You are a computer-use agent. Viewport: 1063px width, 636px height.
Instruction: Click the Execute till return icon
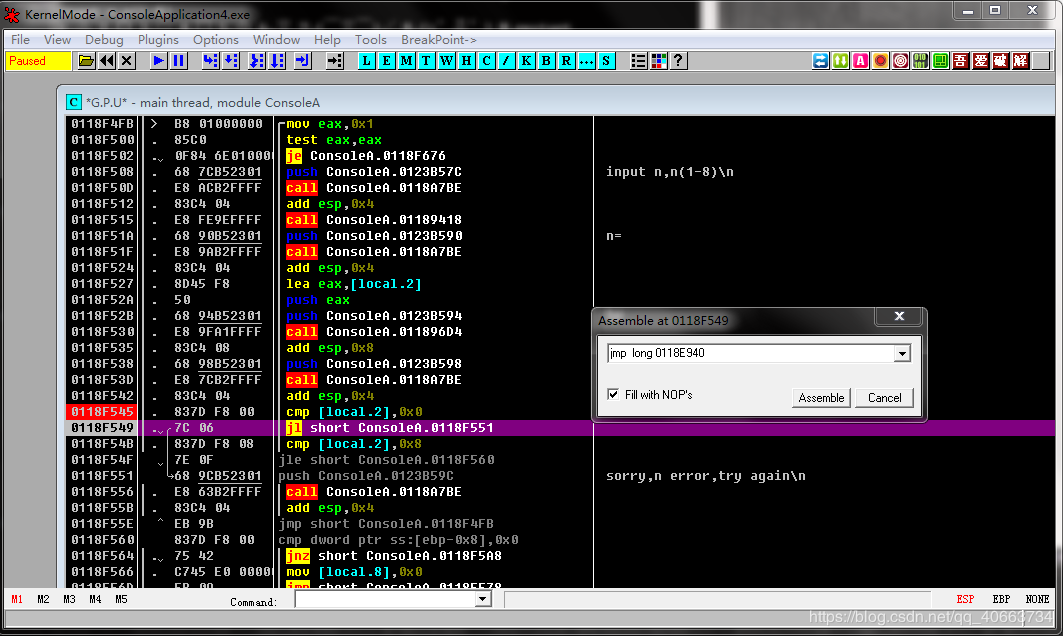tap(302, 61)
